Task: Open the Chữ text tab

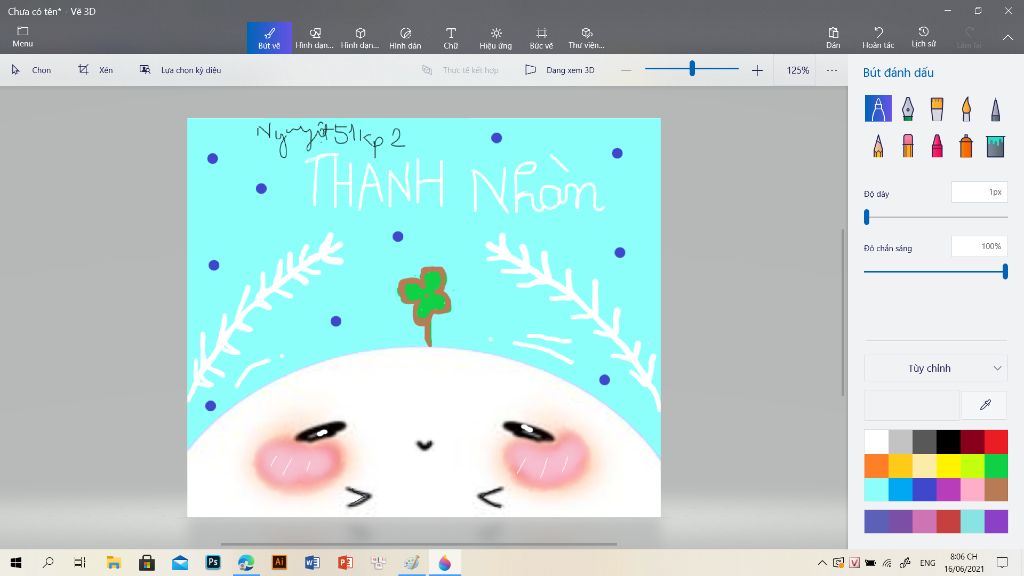Action: tap(451, 38)
